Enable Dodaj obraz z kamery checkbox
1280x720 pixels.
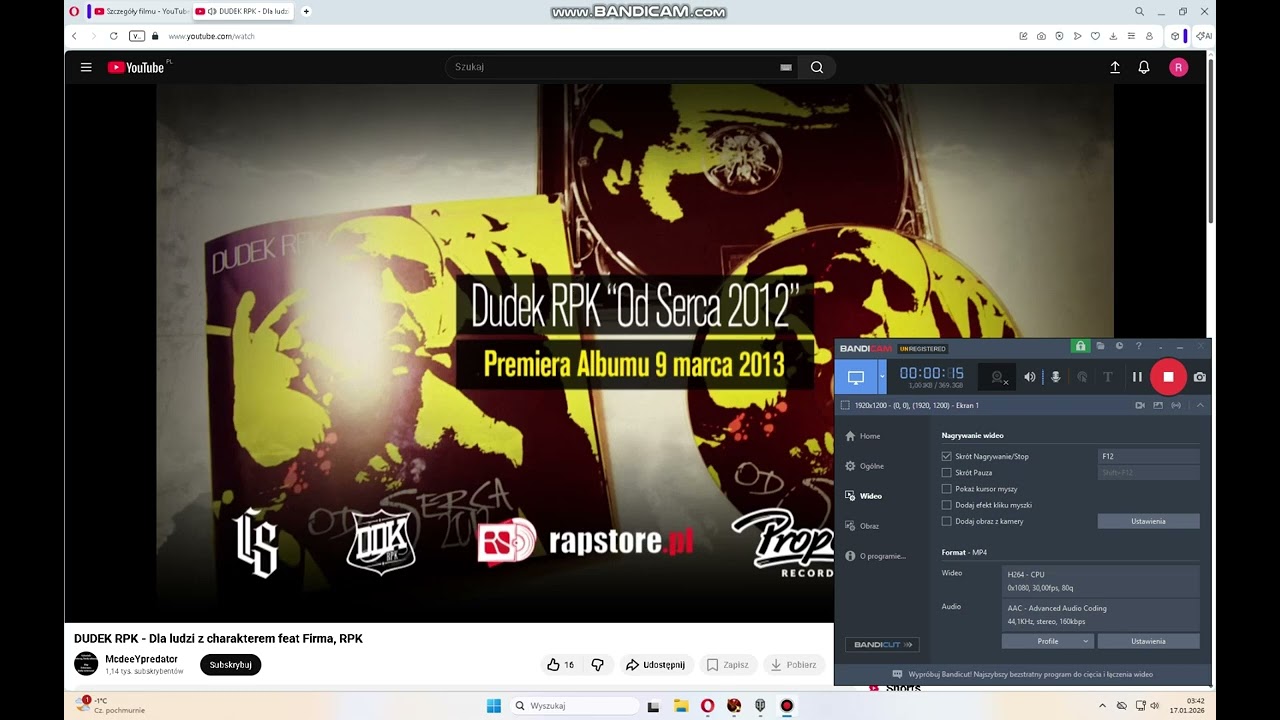click(947, 521)
